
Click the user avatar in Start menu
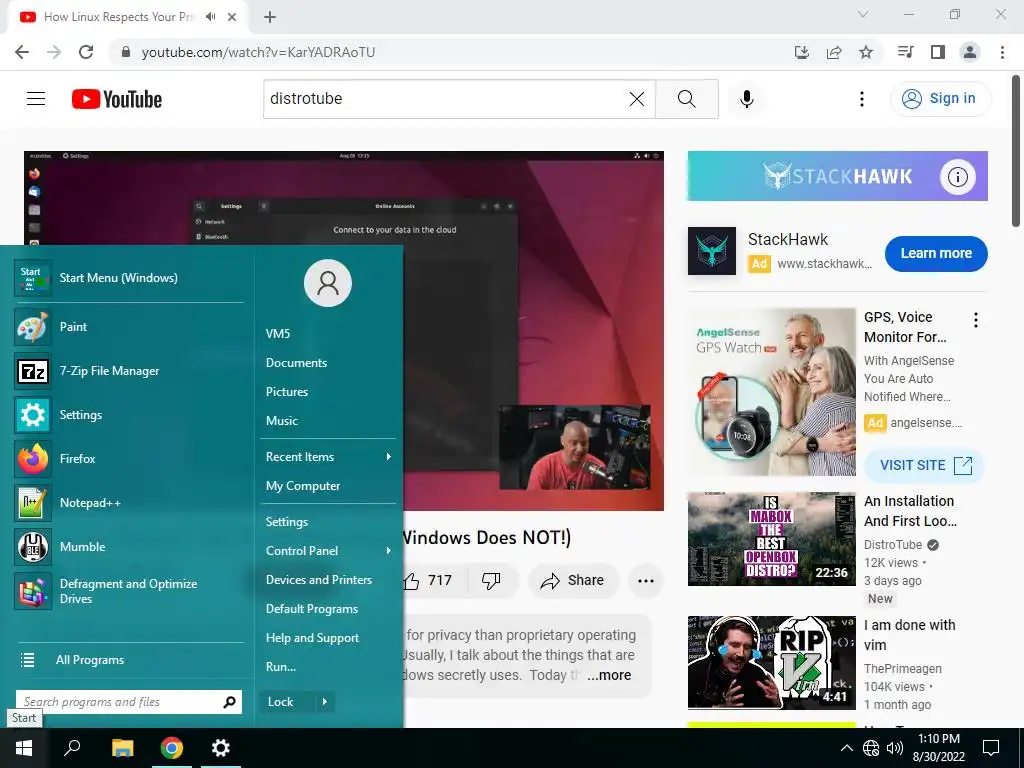[328, 283]
